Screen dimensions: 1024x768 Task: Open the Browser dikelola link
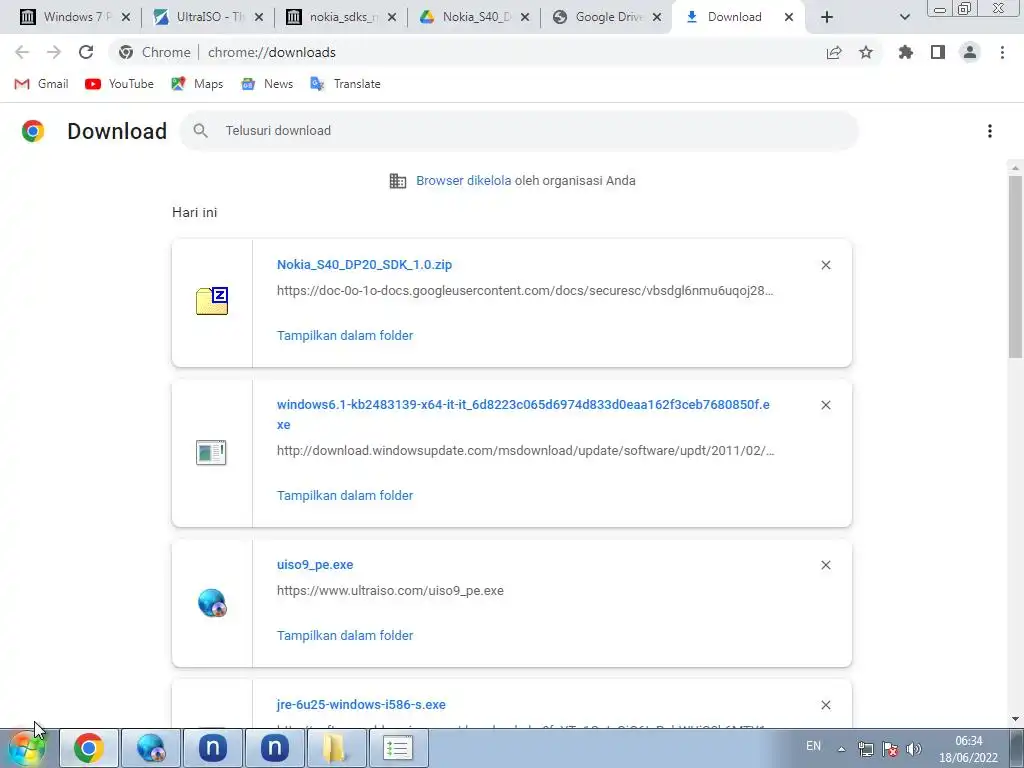click(x=464, y=181)
